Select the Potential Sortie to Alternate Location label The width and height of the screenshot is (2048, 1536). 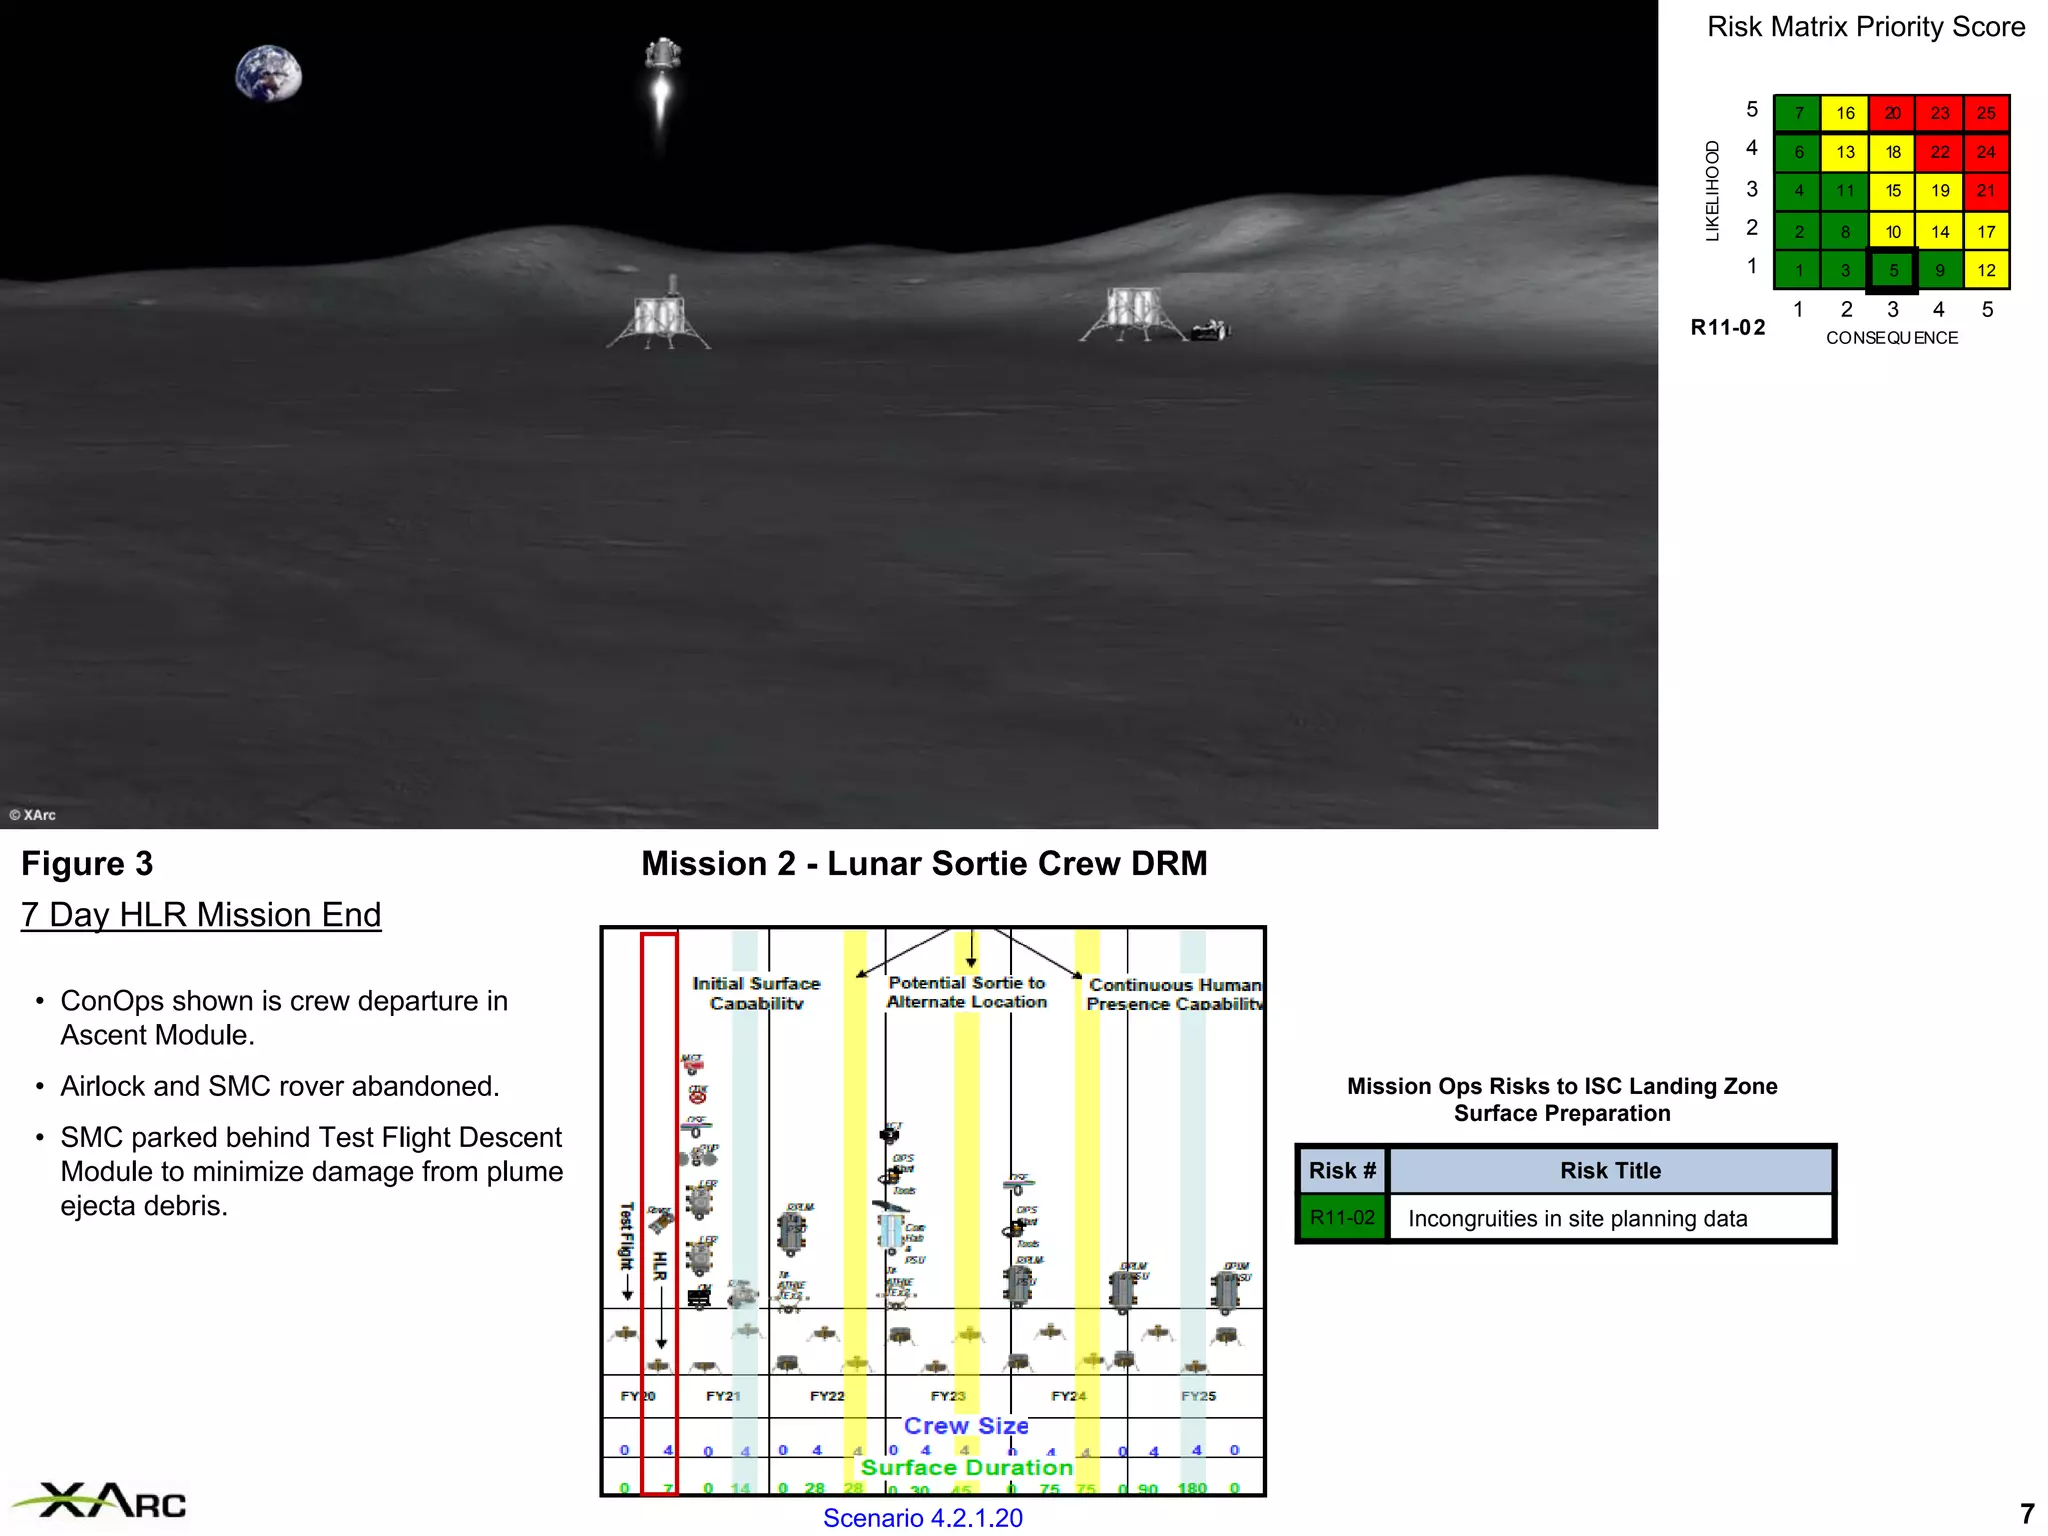click(967, 992)
